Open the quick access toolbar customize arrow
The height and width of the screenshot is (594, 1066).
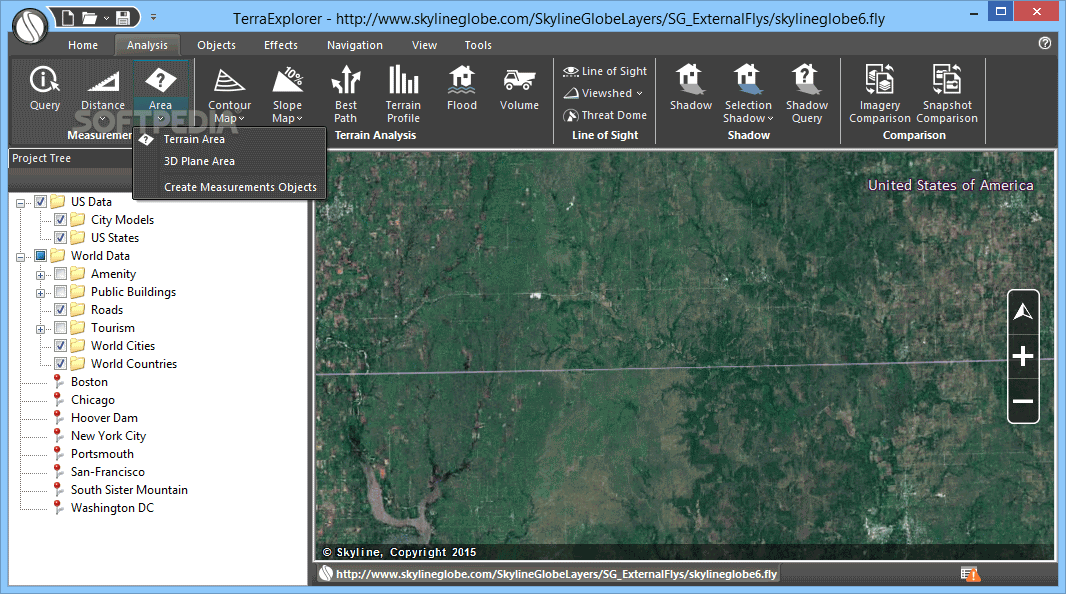[x=154, y=17]
